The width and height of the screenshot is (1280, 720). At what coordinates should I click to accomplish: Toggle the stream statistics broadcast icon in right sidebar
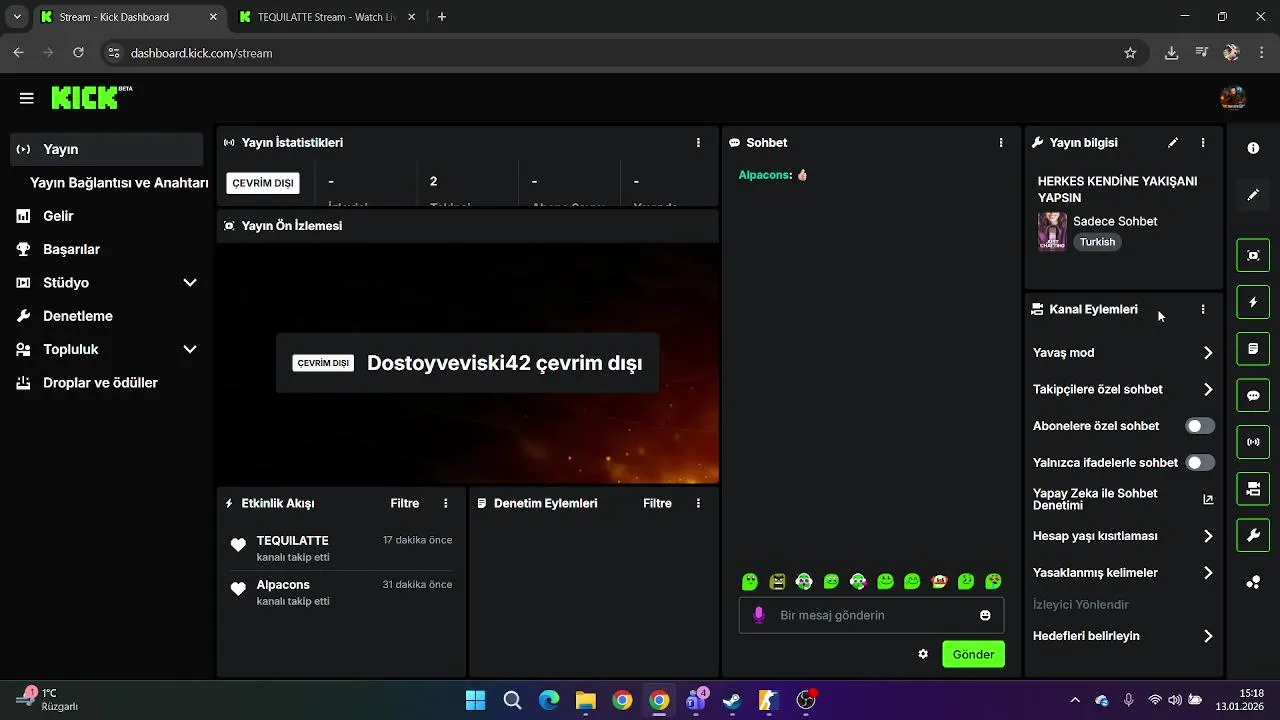click(x=1253, y=442)
